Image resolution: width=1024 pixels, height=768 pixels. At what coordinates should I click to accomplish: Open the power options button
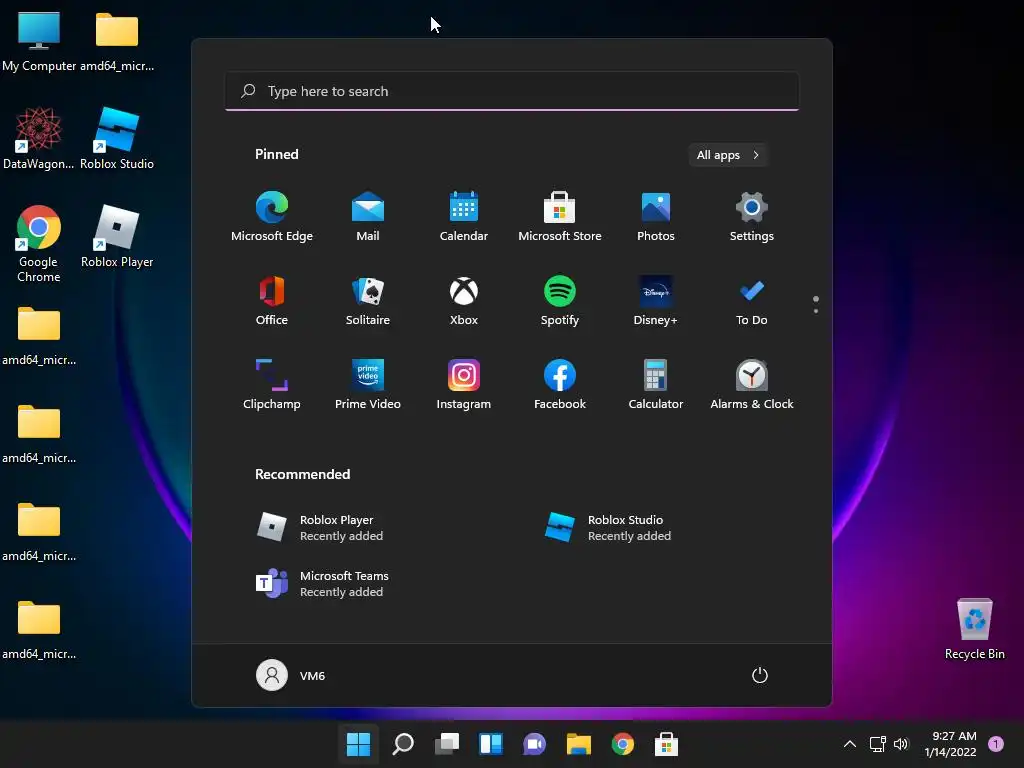(x=760, y=675)
